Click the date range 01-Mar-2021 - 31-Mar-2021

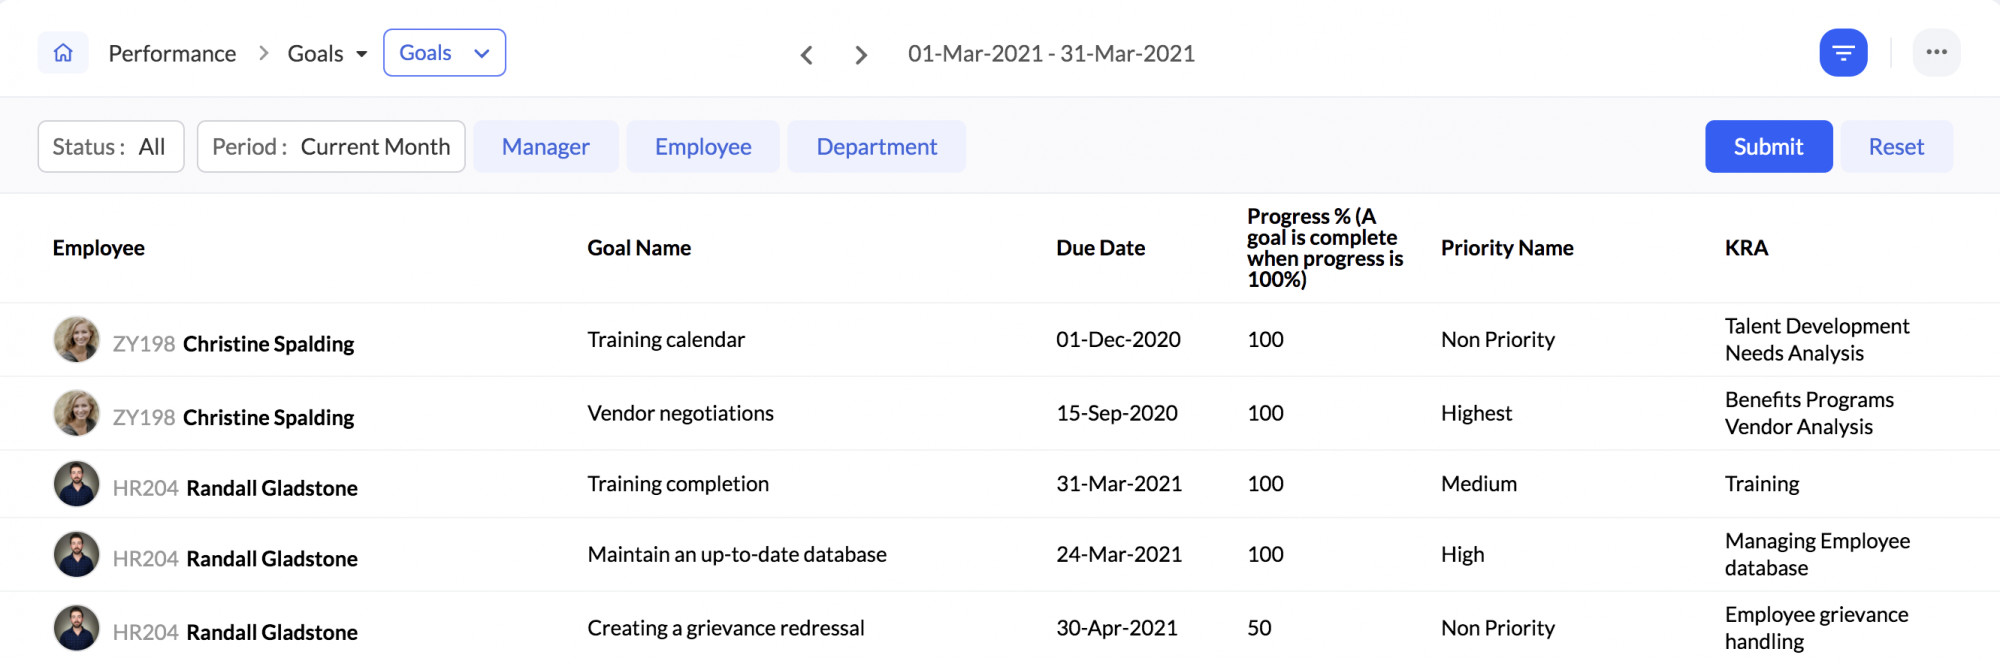coord(1051,54)
